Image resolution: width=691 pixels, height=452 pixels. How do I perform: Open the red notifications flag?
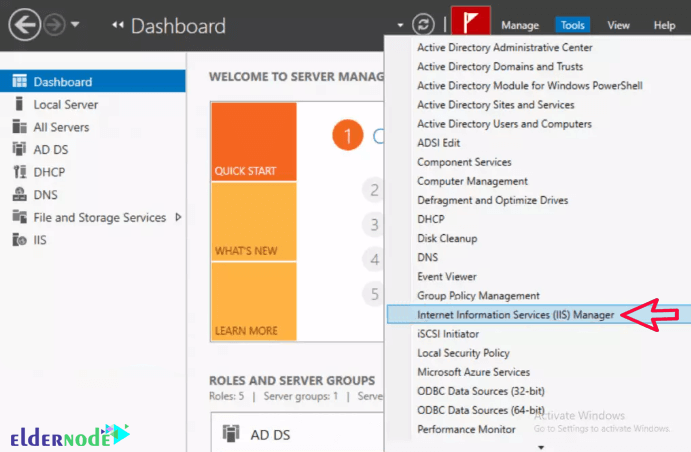click(471, 21)
